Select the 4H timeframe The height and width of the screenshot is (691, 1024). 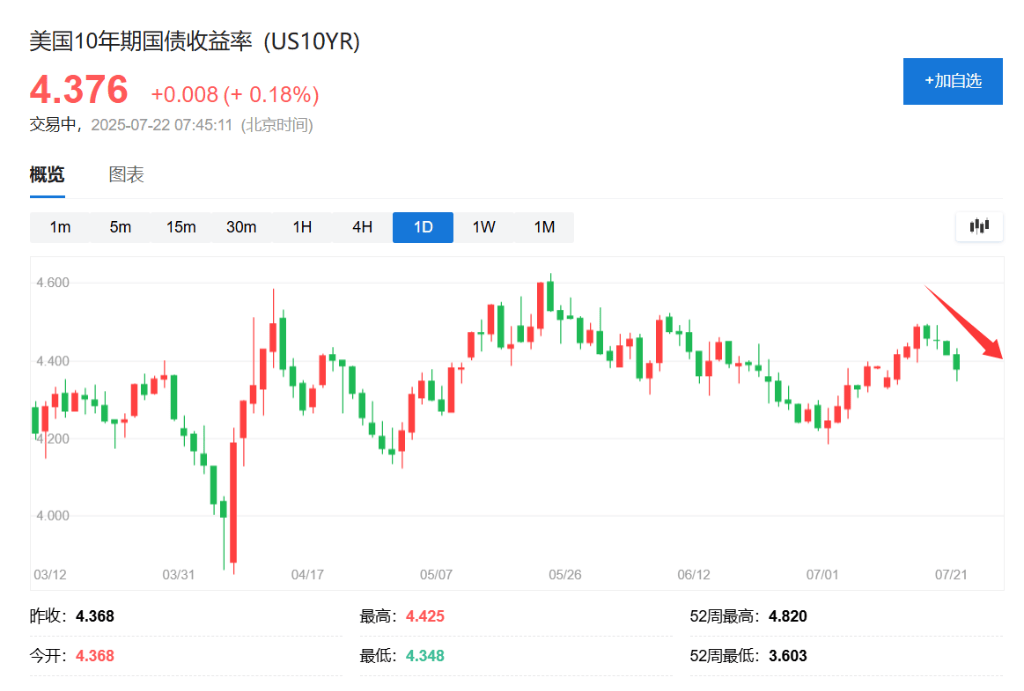pos(362,227)
